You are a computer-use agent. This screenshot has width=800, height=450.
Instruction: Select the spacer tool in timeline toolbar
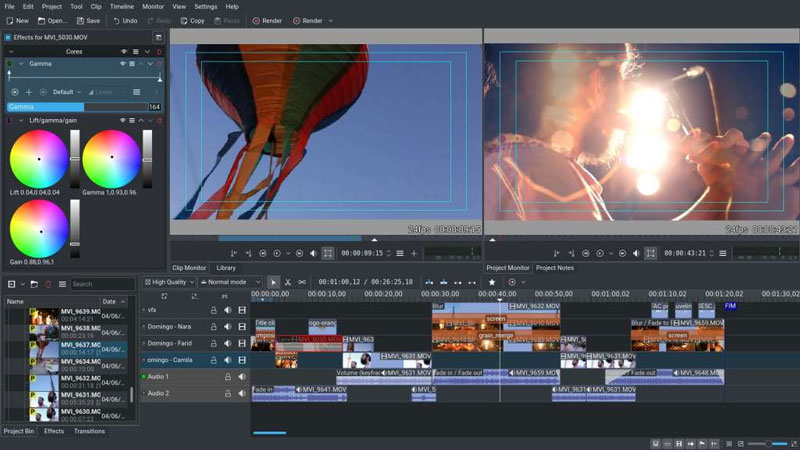point(303,282)
